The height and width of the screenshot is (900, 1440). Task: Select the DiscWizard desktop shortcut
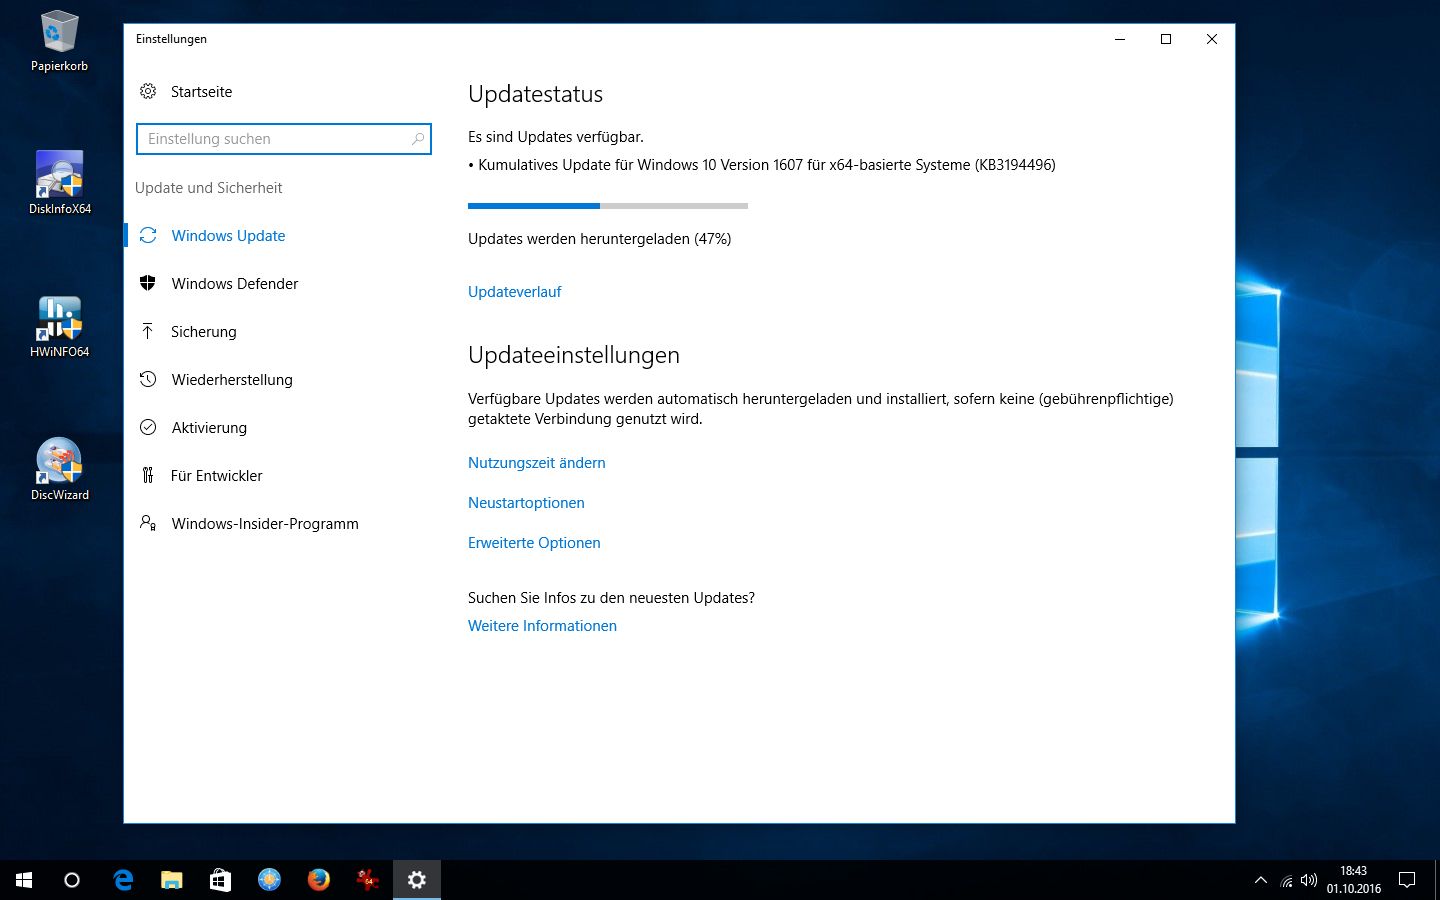pyautogui.click(x=60, y=470)
